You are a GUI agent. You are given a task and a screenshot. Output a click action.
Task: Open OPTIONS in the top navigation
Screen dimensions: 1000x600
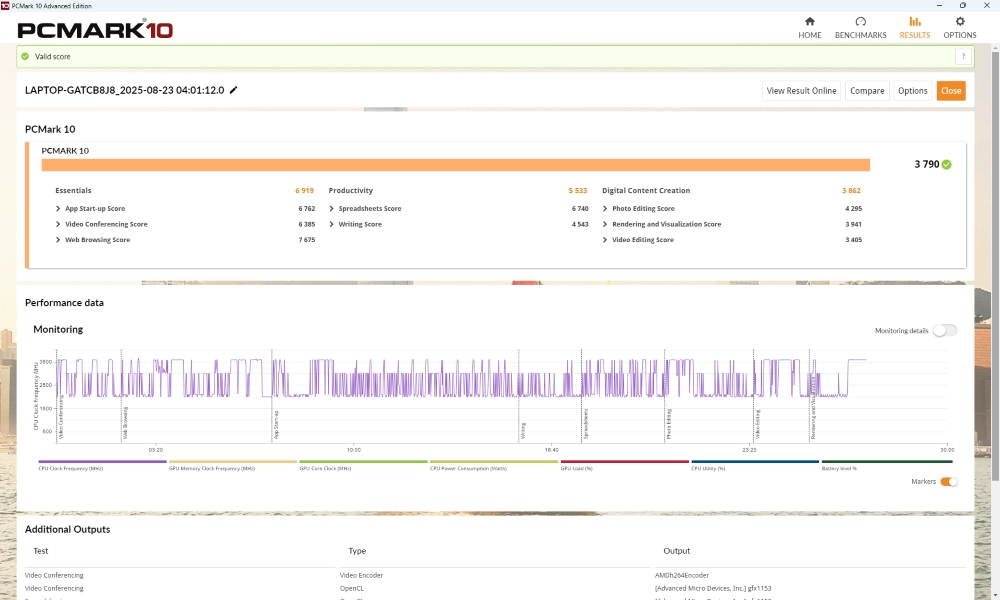960,28
